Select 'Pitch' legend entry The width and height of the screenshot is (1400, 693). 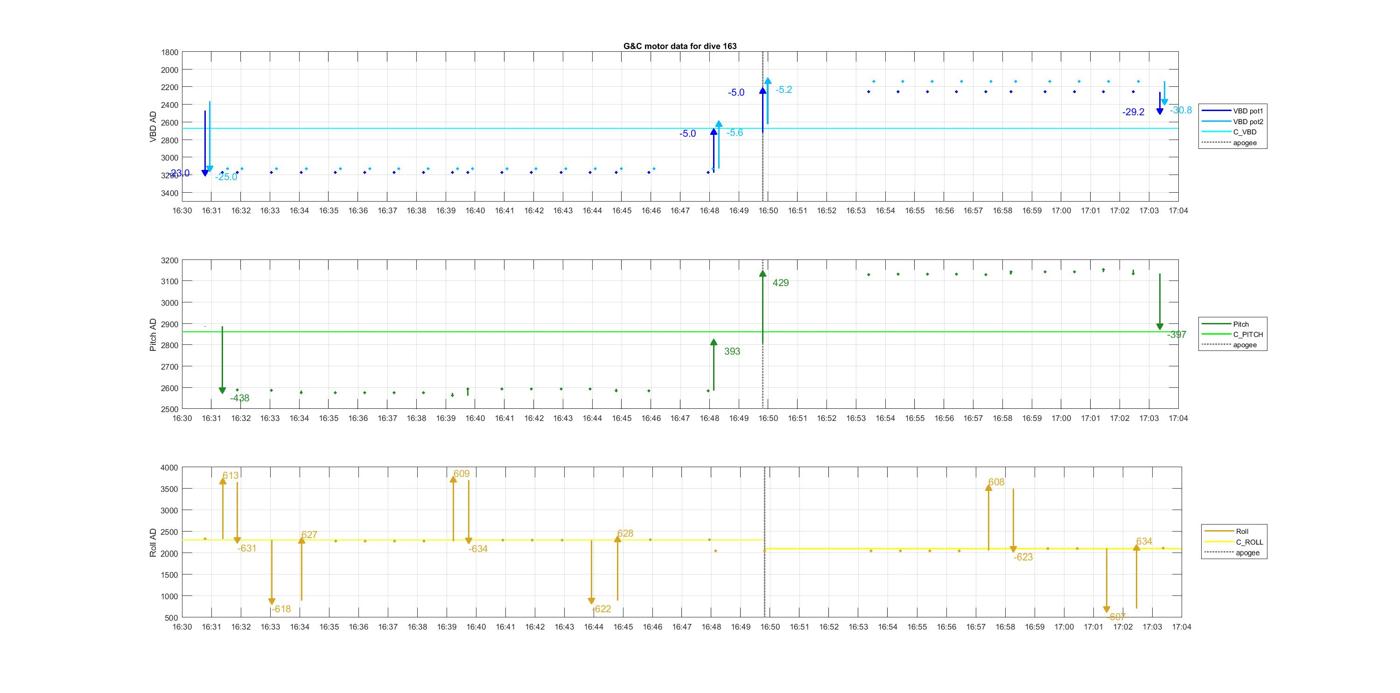[x=1241, y=324]
